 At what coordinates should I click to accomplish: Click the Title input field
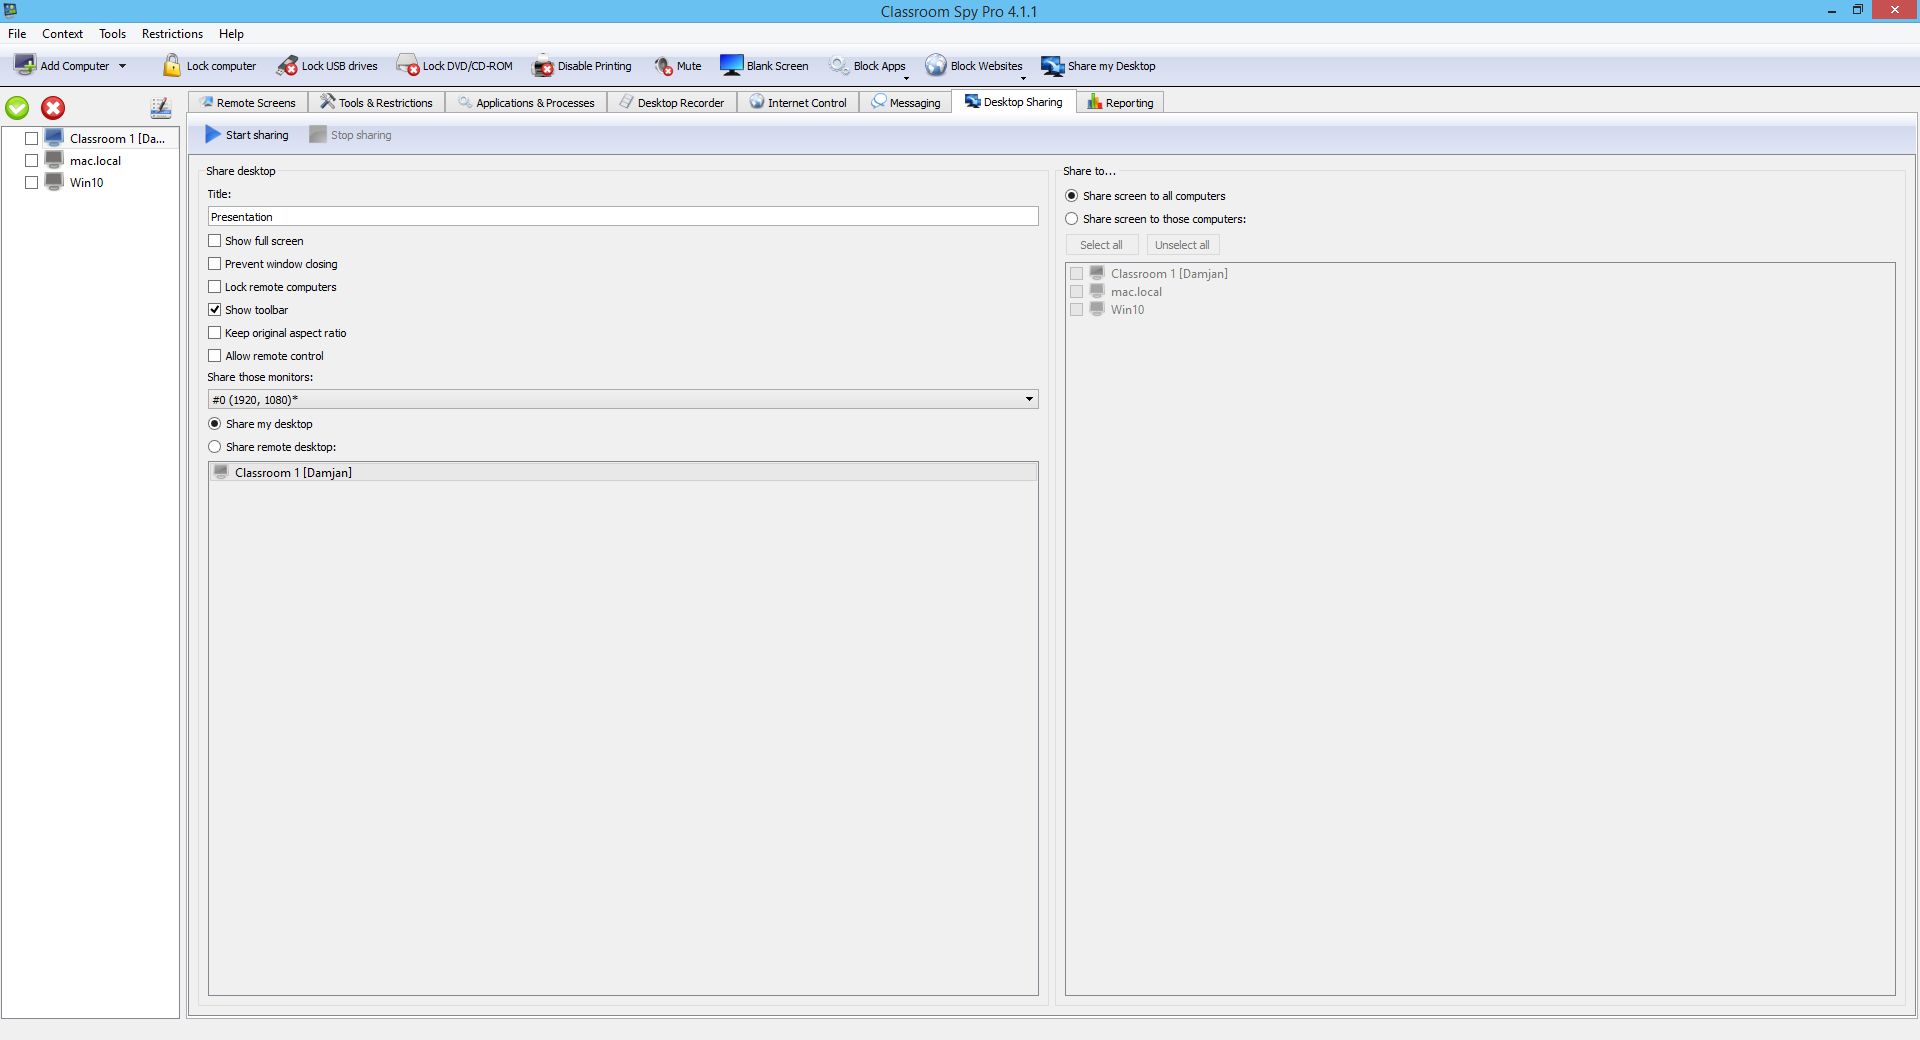tap(622, 217)
